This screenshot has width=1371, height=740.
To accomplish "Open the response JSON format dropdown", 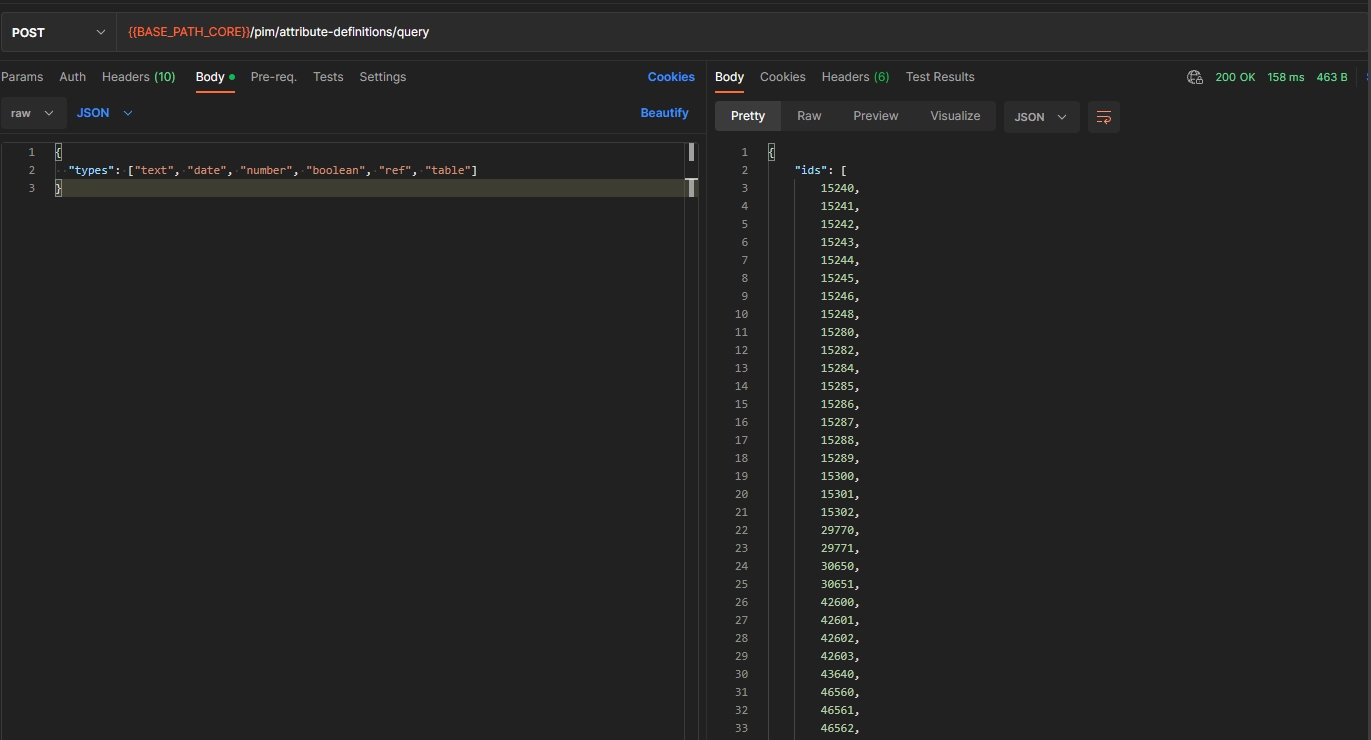I will tap(1041, 117).
